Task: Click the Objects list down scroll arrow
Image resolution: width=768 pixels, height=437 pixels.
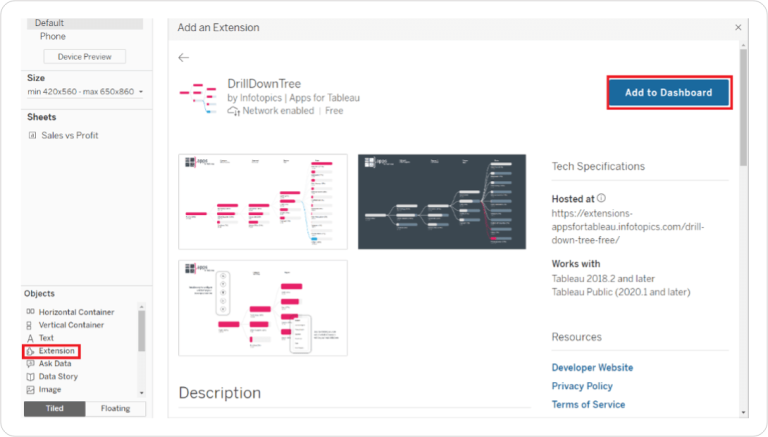Action: 142,393
